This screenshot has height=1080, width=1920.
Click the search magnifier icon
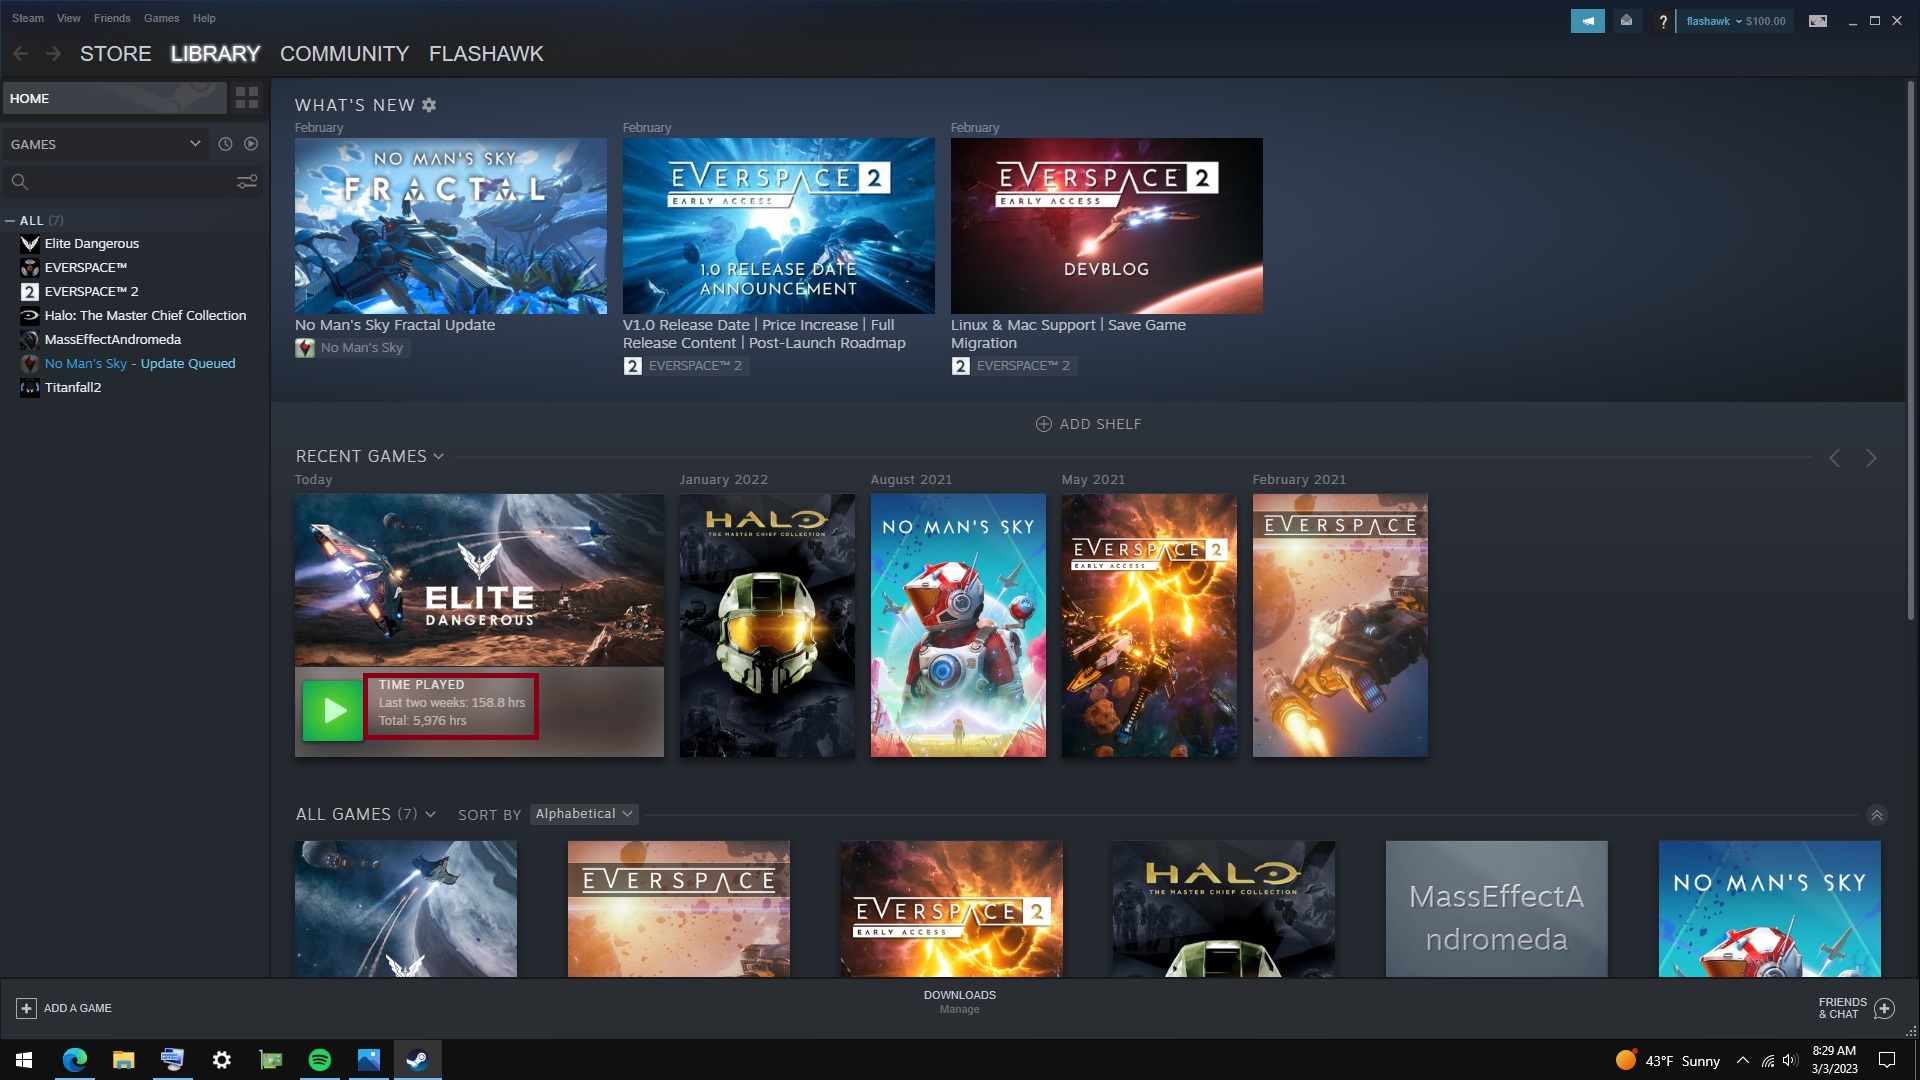point(19,182)
